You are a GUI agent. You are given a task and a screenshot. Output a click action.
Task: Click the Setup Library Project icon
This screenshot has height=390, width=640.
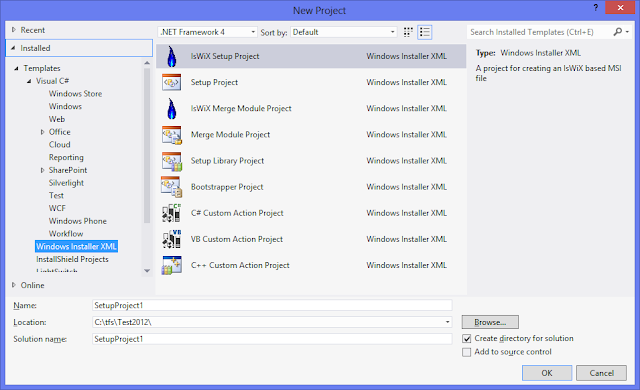click(x=171, y=161)
